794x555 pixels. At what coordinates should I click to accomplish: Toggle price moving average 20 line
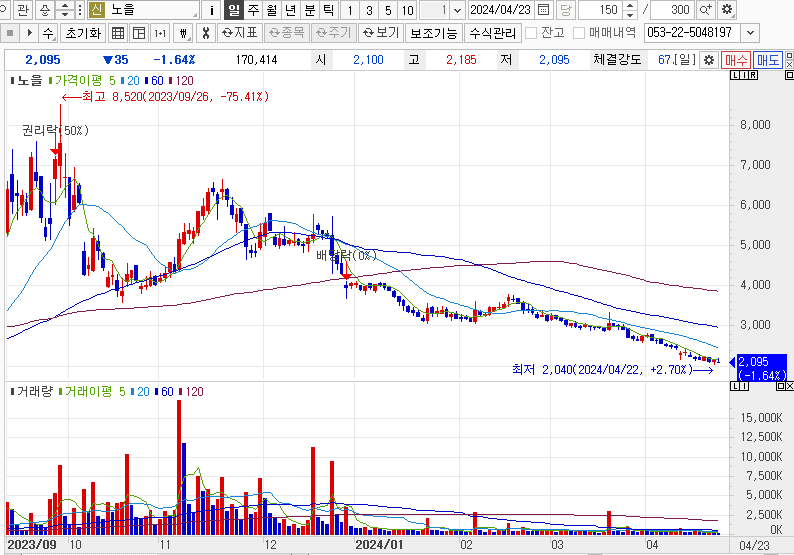pyautogui.click(x=130, y=81)
